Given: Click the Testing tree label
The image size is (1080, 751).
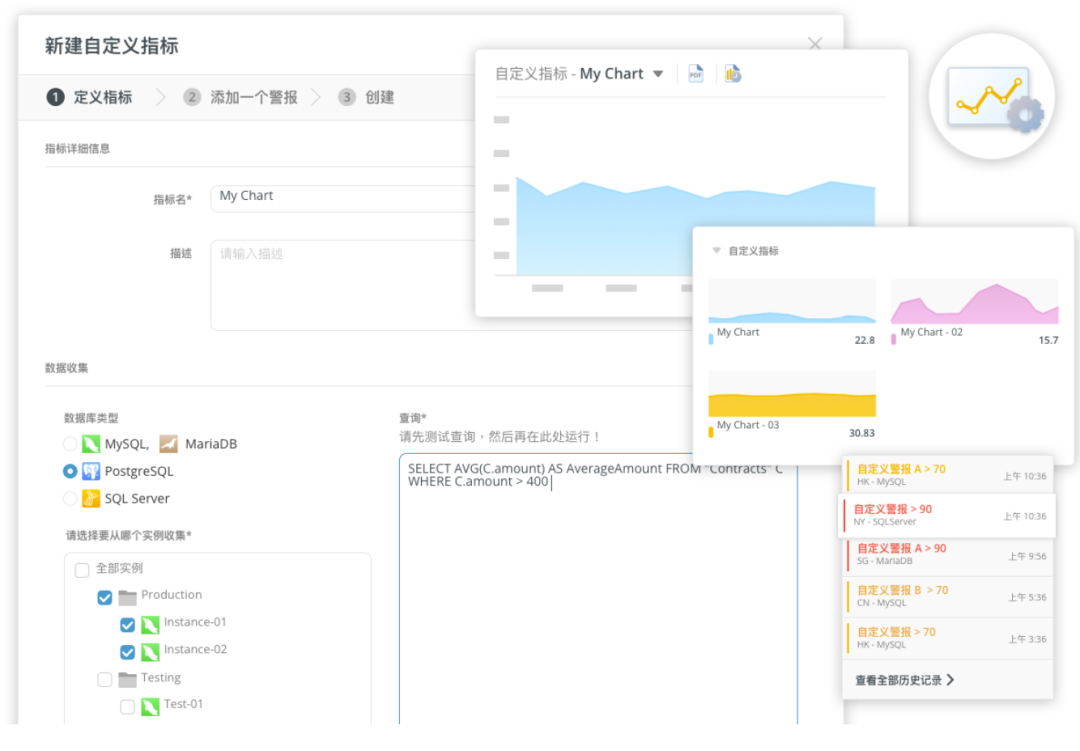Looking at the screenshot, I should tap(161, 677).
